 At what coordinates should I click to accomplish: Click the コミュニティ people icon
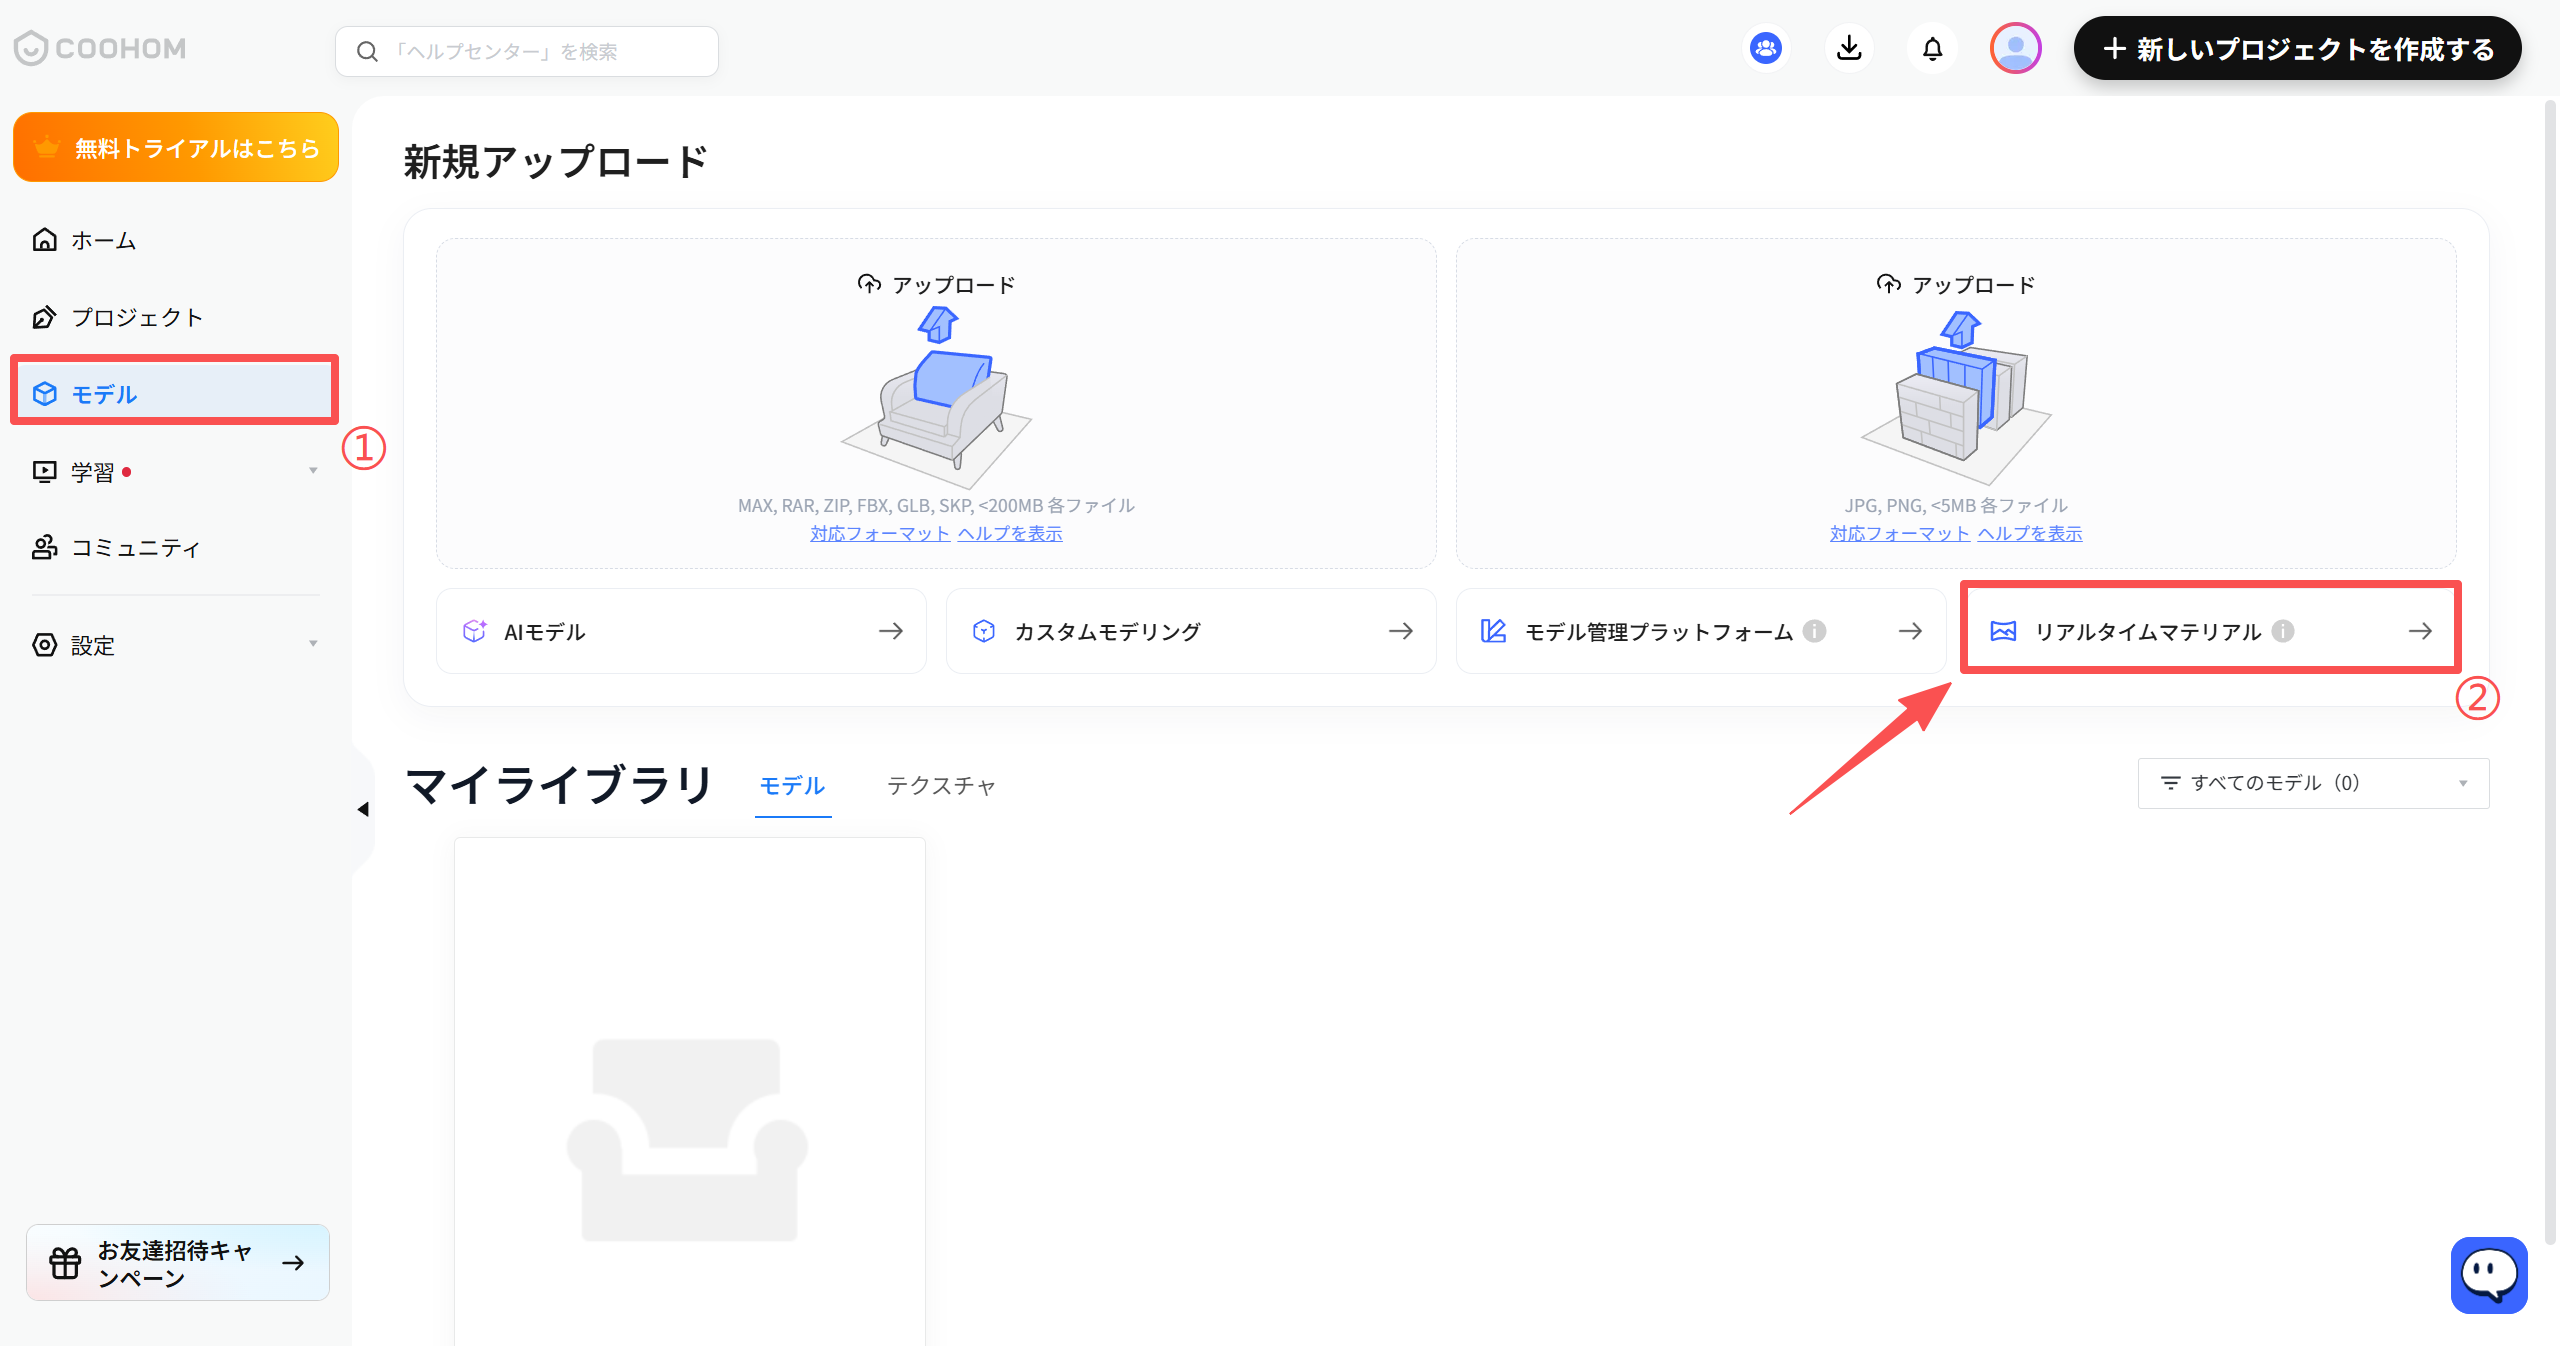pos(44,547)
